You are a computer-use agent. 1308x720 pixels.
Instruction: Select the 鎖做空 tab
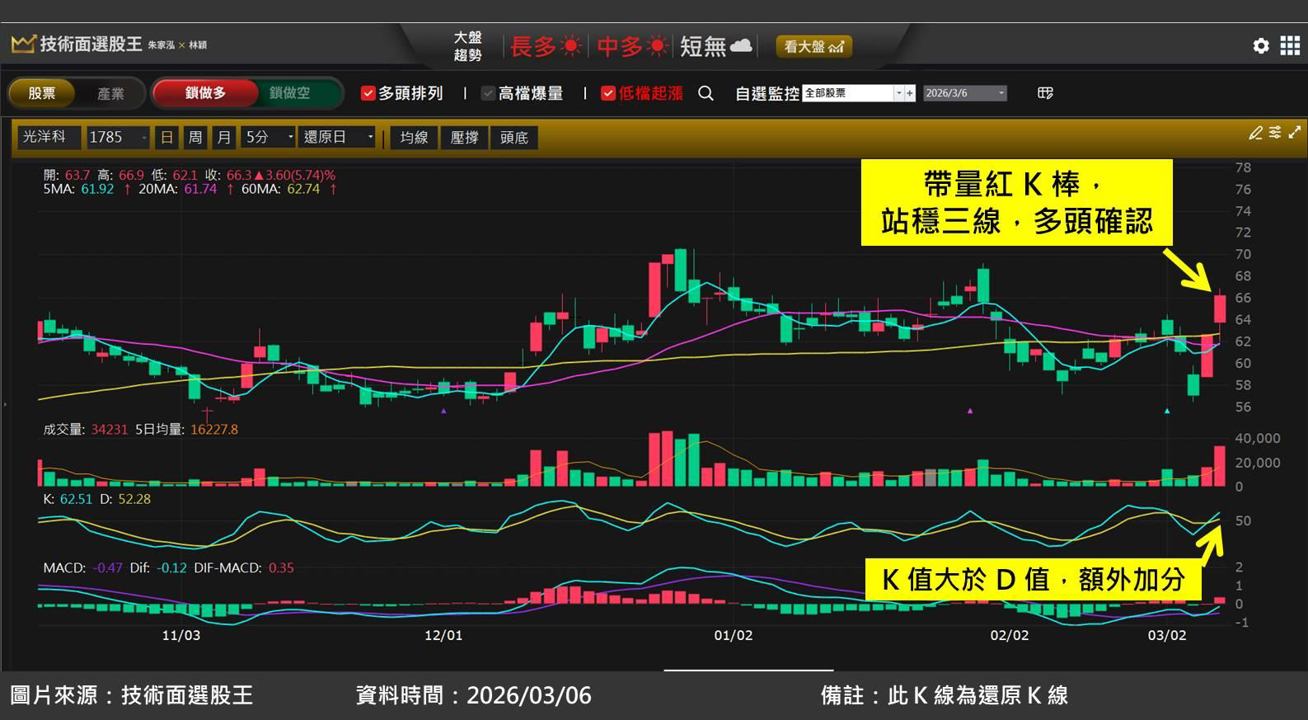coord(290,93)
